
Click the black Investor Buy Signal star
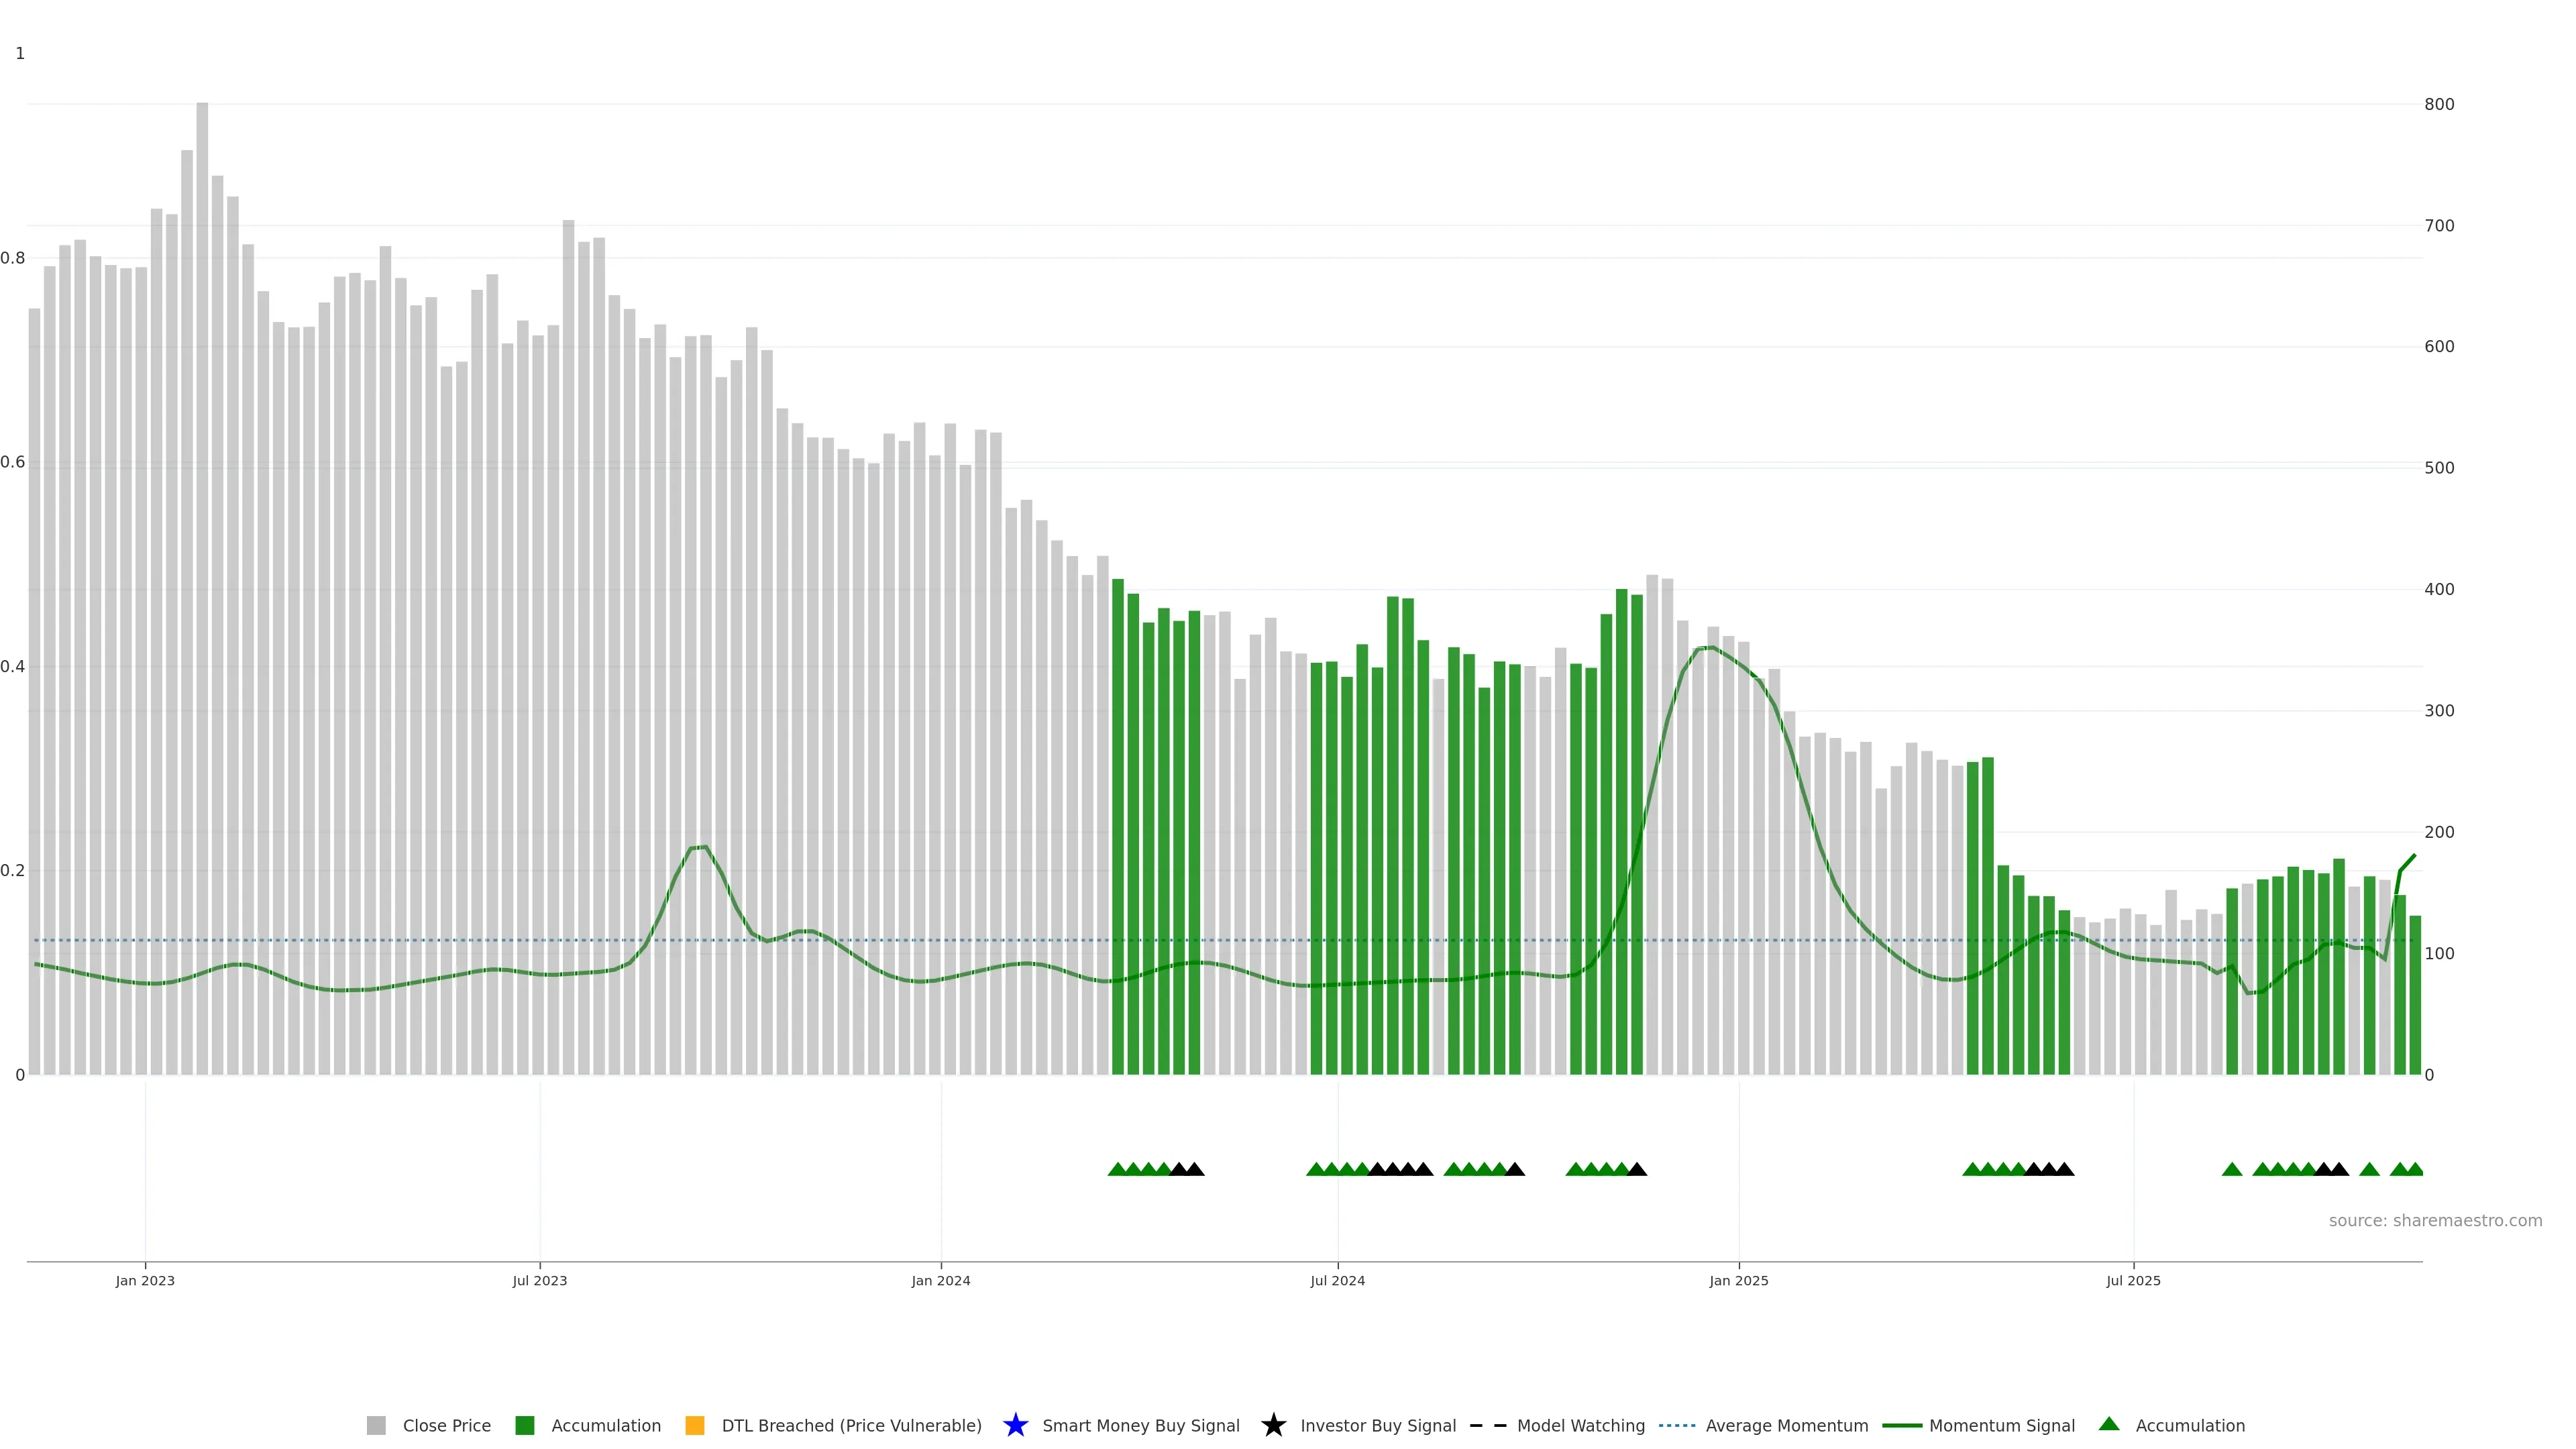(1273, 1426)
